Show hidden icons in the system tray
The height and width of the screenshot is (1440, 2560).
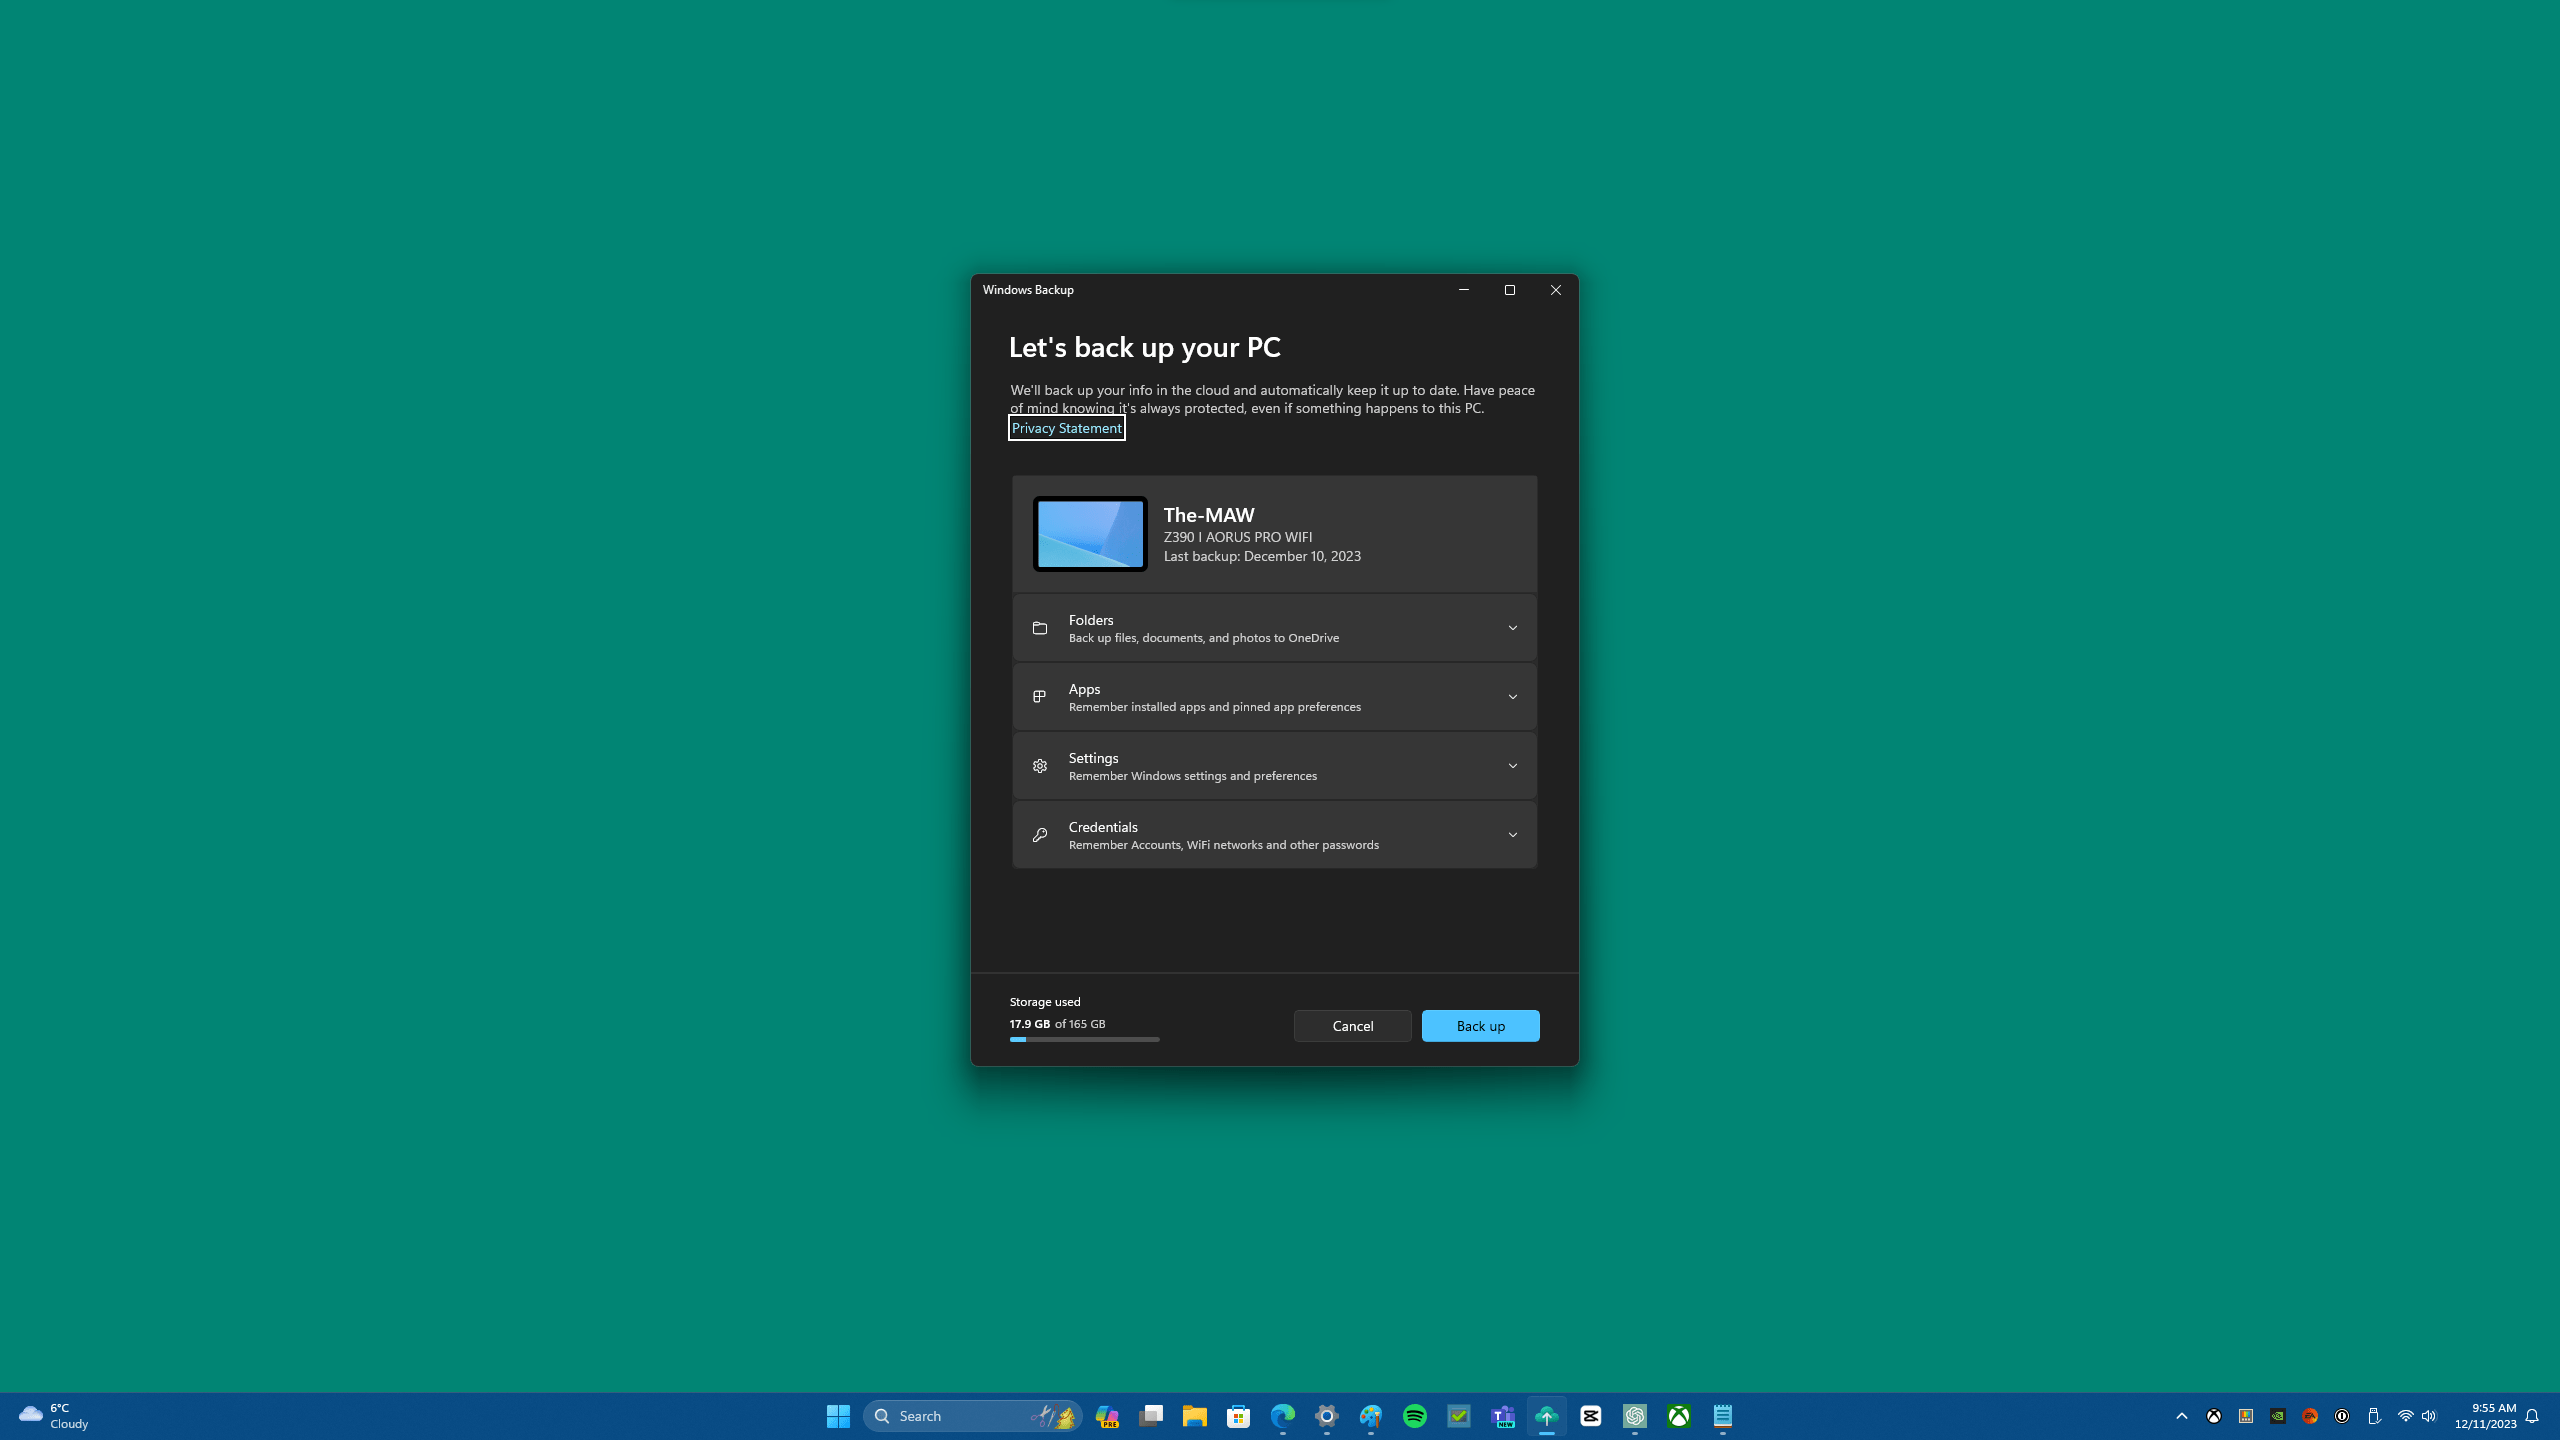pyautogui.click(x=2182, y=1416)
